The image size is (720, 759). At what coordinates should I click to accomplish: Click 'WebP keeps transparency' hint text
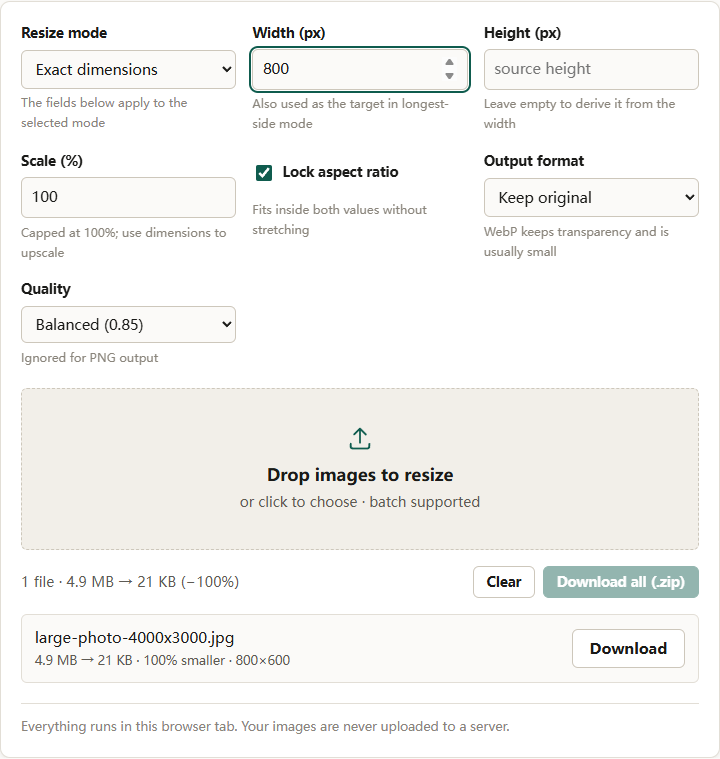[576, 242]
